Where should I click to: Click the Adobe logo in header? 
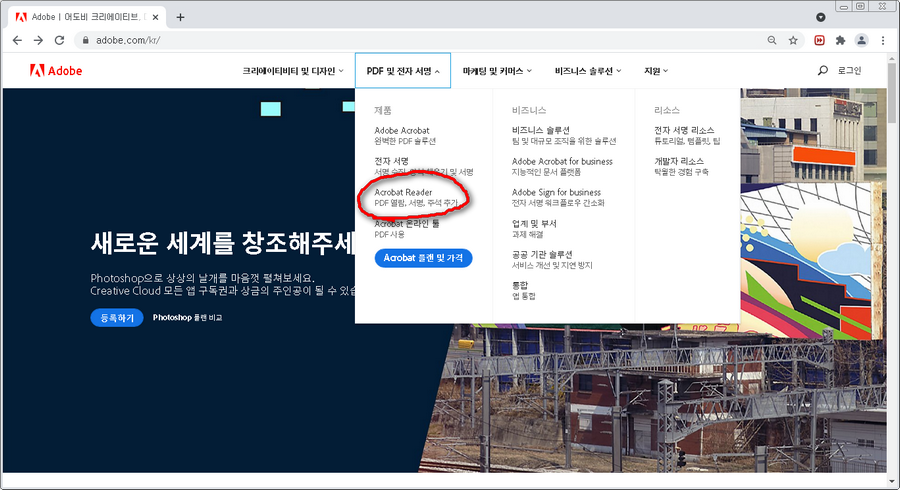pos(56,71)
